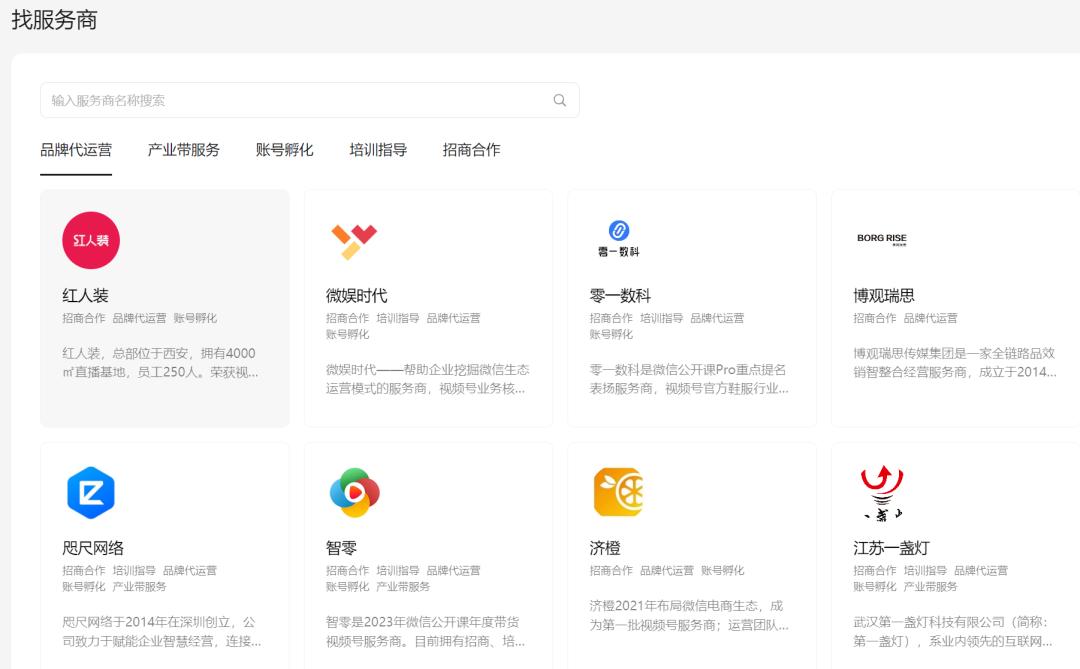Open the 零一数科 blue logo
Screen dimensions: 1080x669
pos(619,238)
